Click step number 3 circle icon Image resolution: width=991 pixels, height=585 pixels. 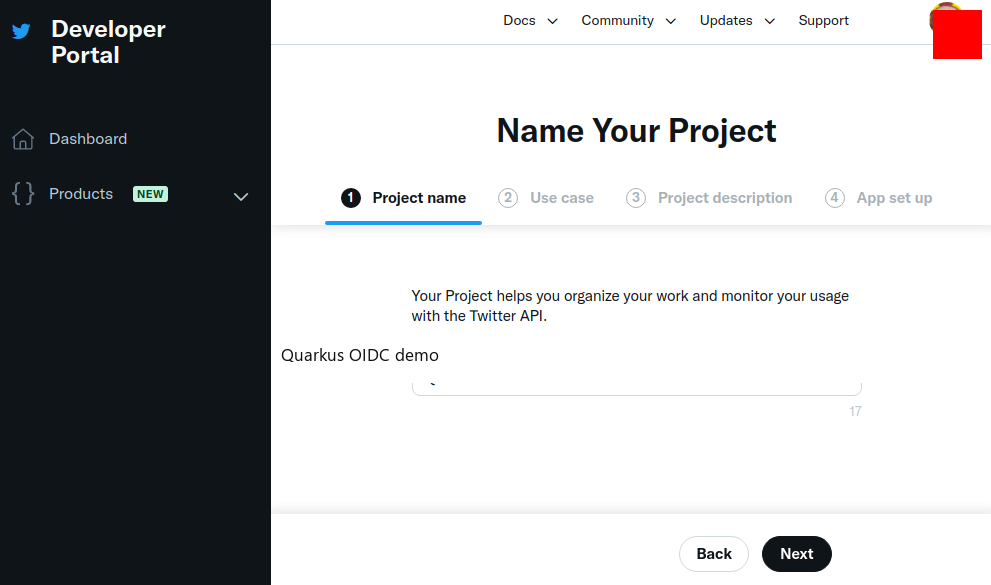(636, 198)
